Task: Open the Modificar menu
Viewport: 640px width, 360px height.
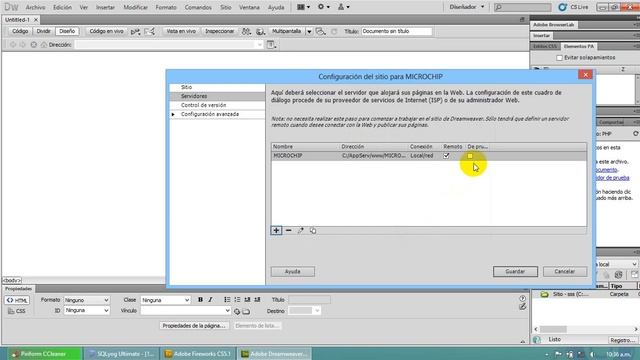Action: click(x=136, y=7)
